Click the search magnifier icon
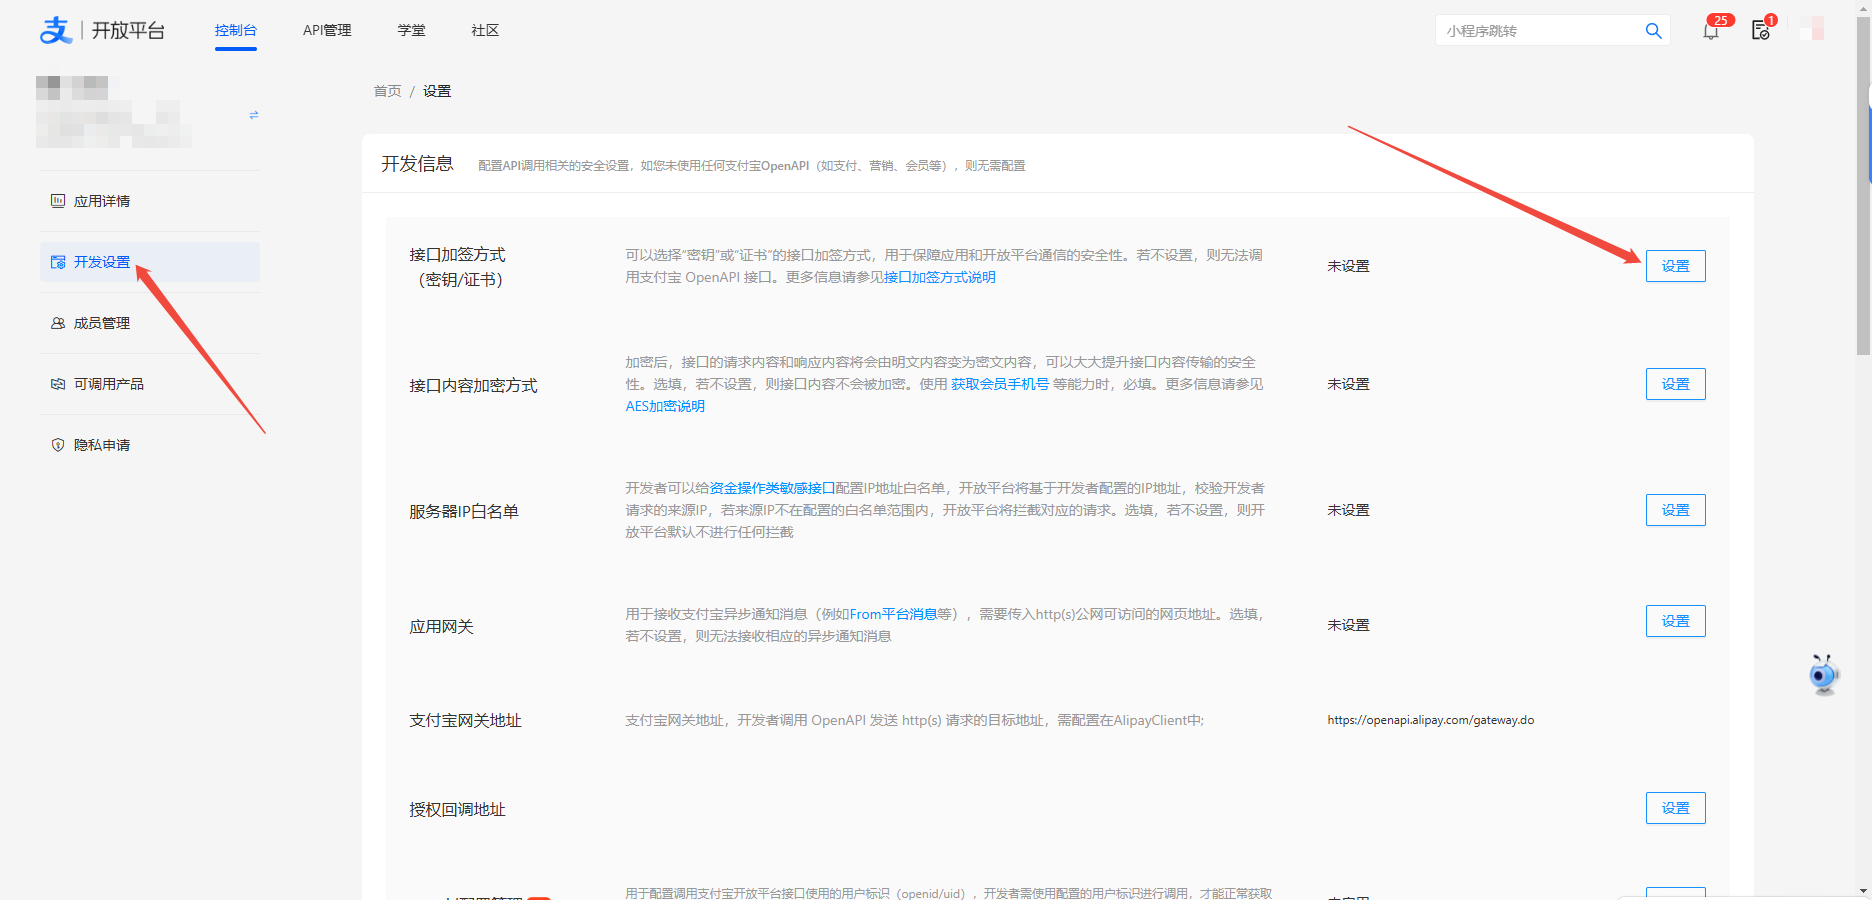The width and height of the screenshot is (1872, 900). pyautogui.click(x=1653, y=31)
